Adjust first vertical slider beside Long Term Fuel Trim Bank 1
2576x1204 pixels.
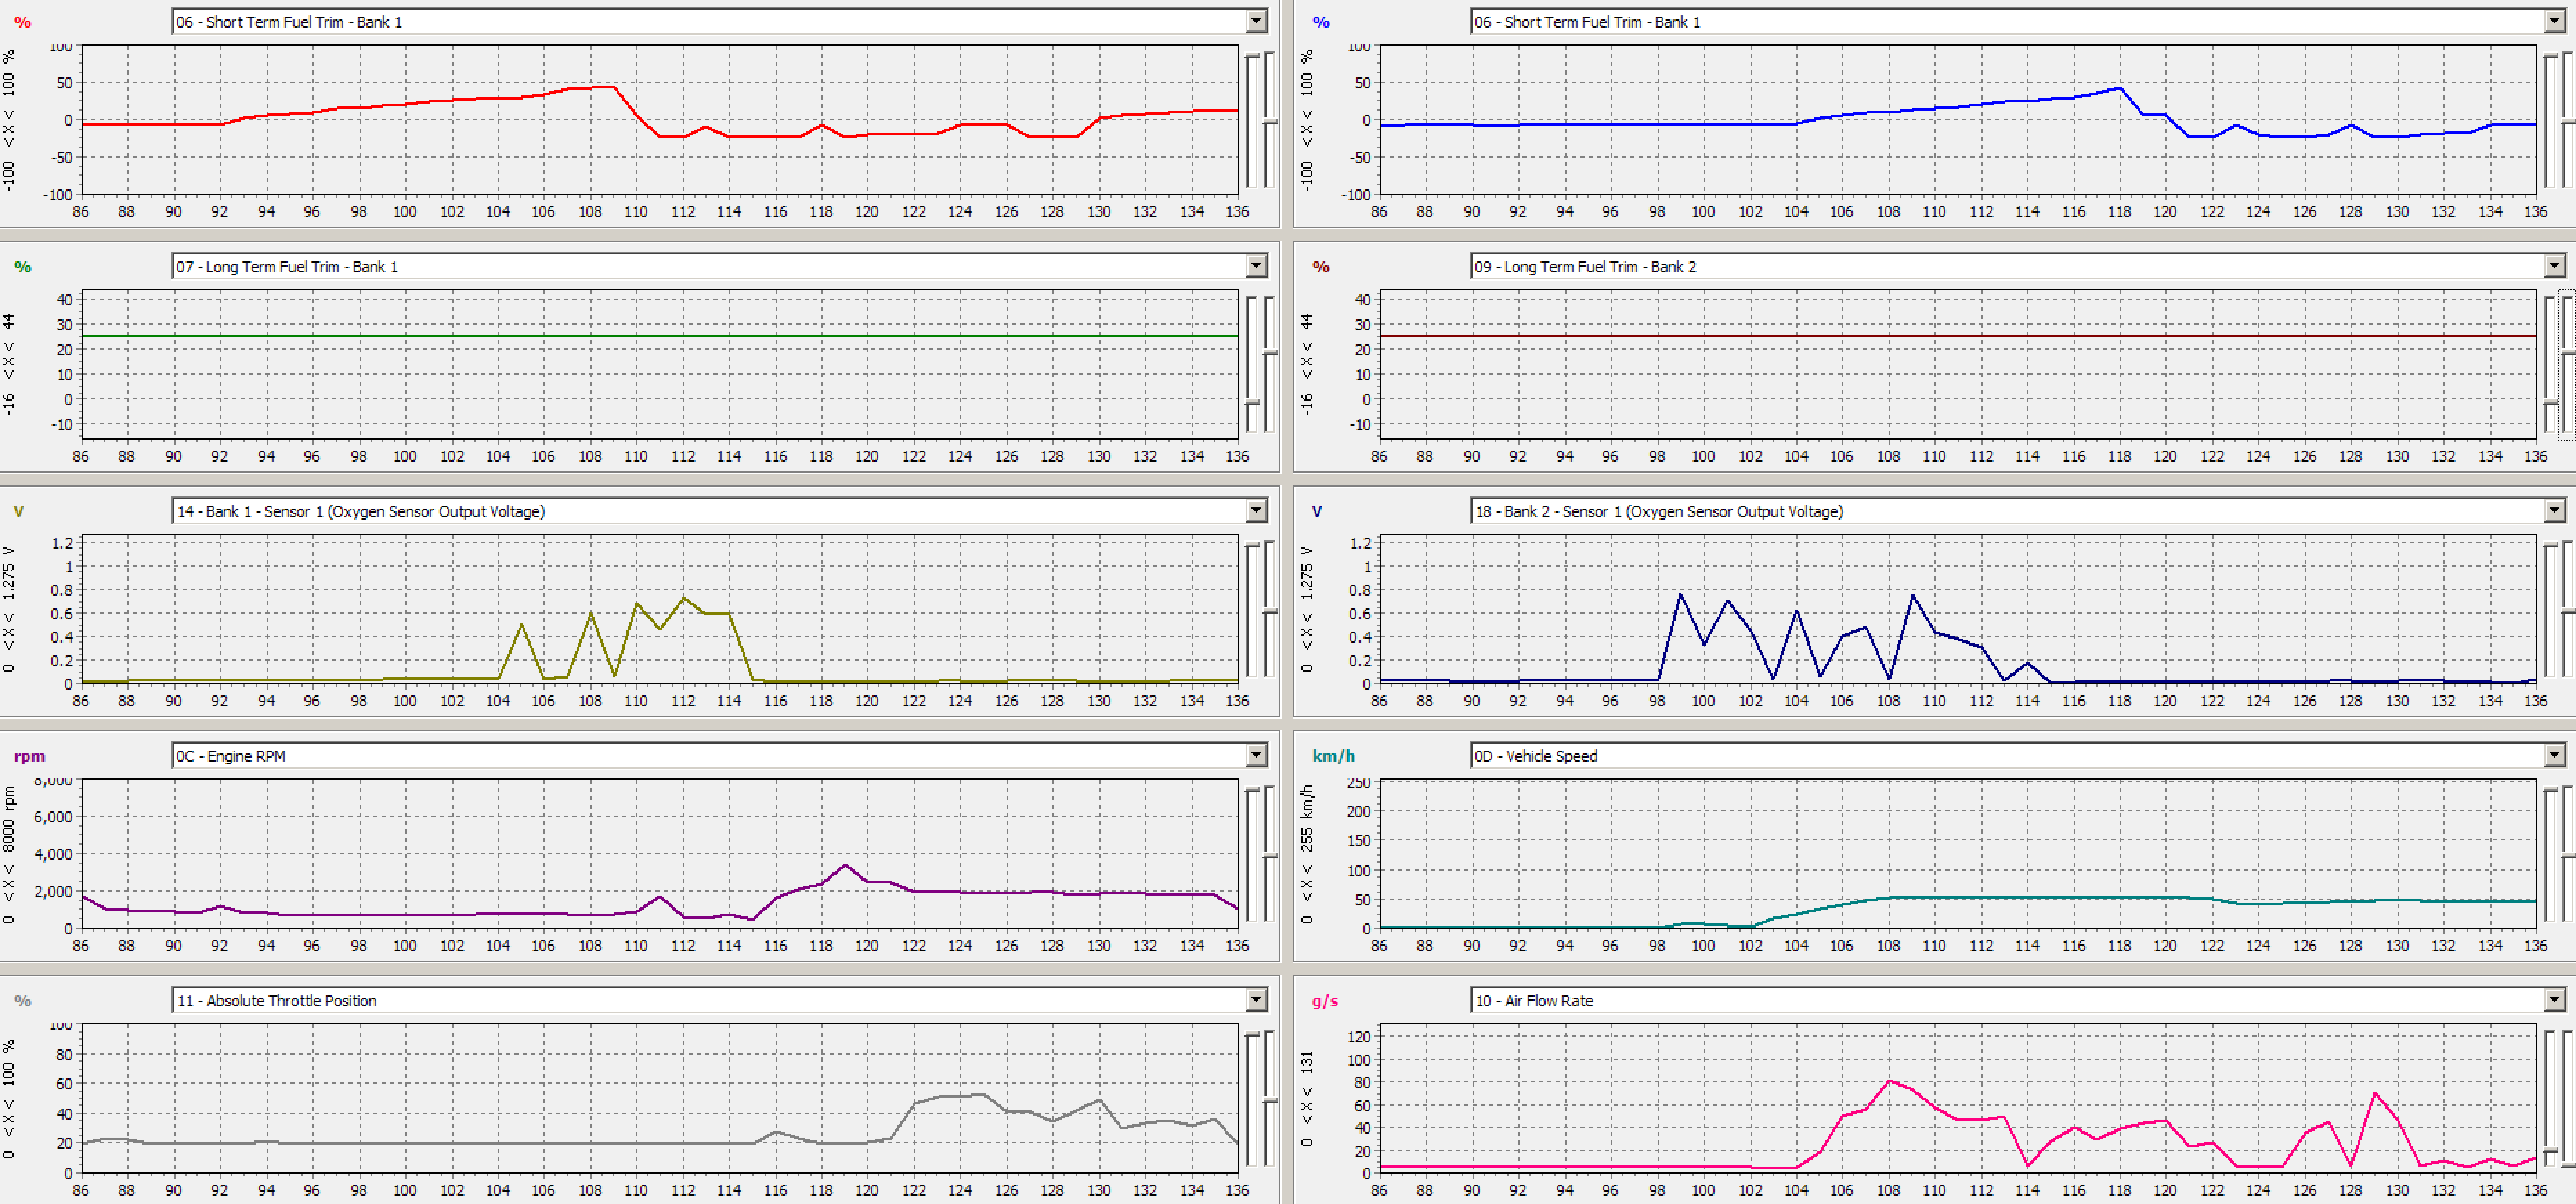1251,364
